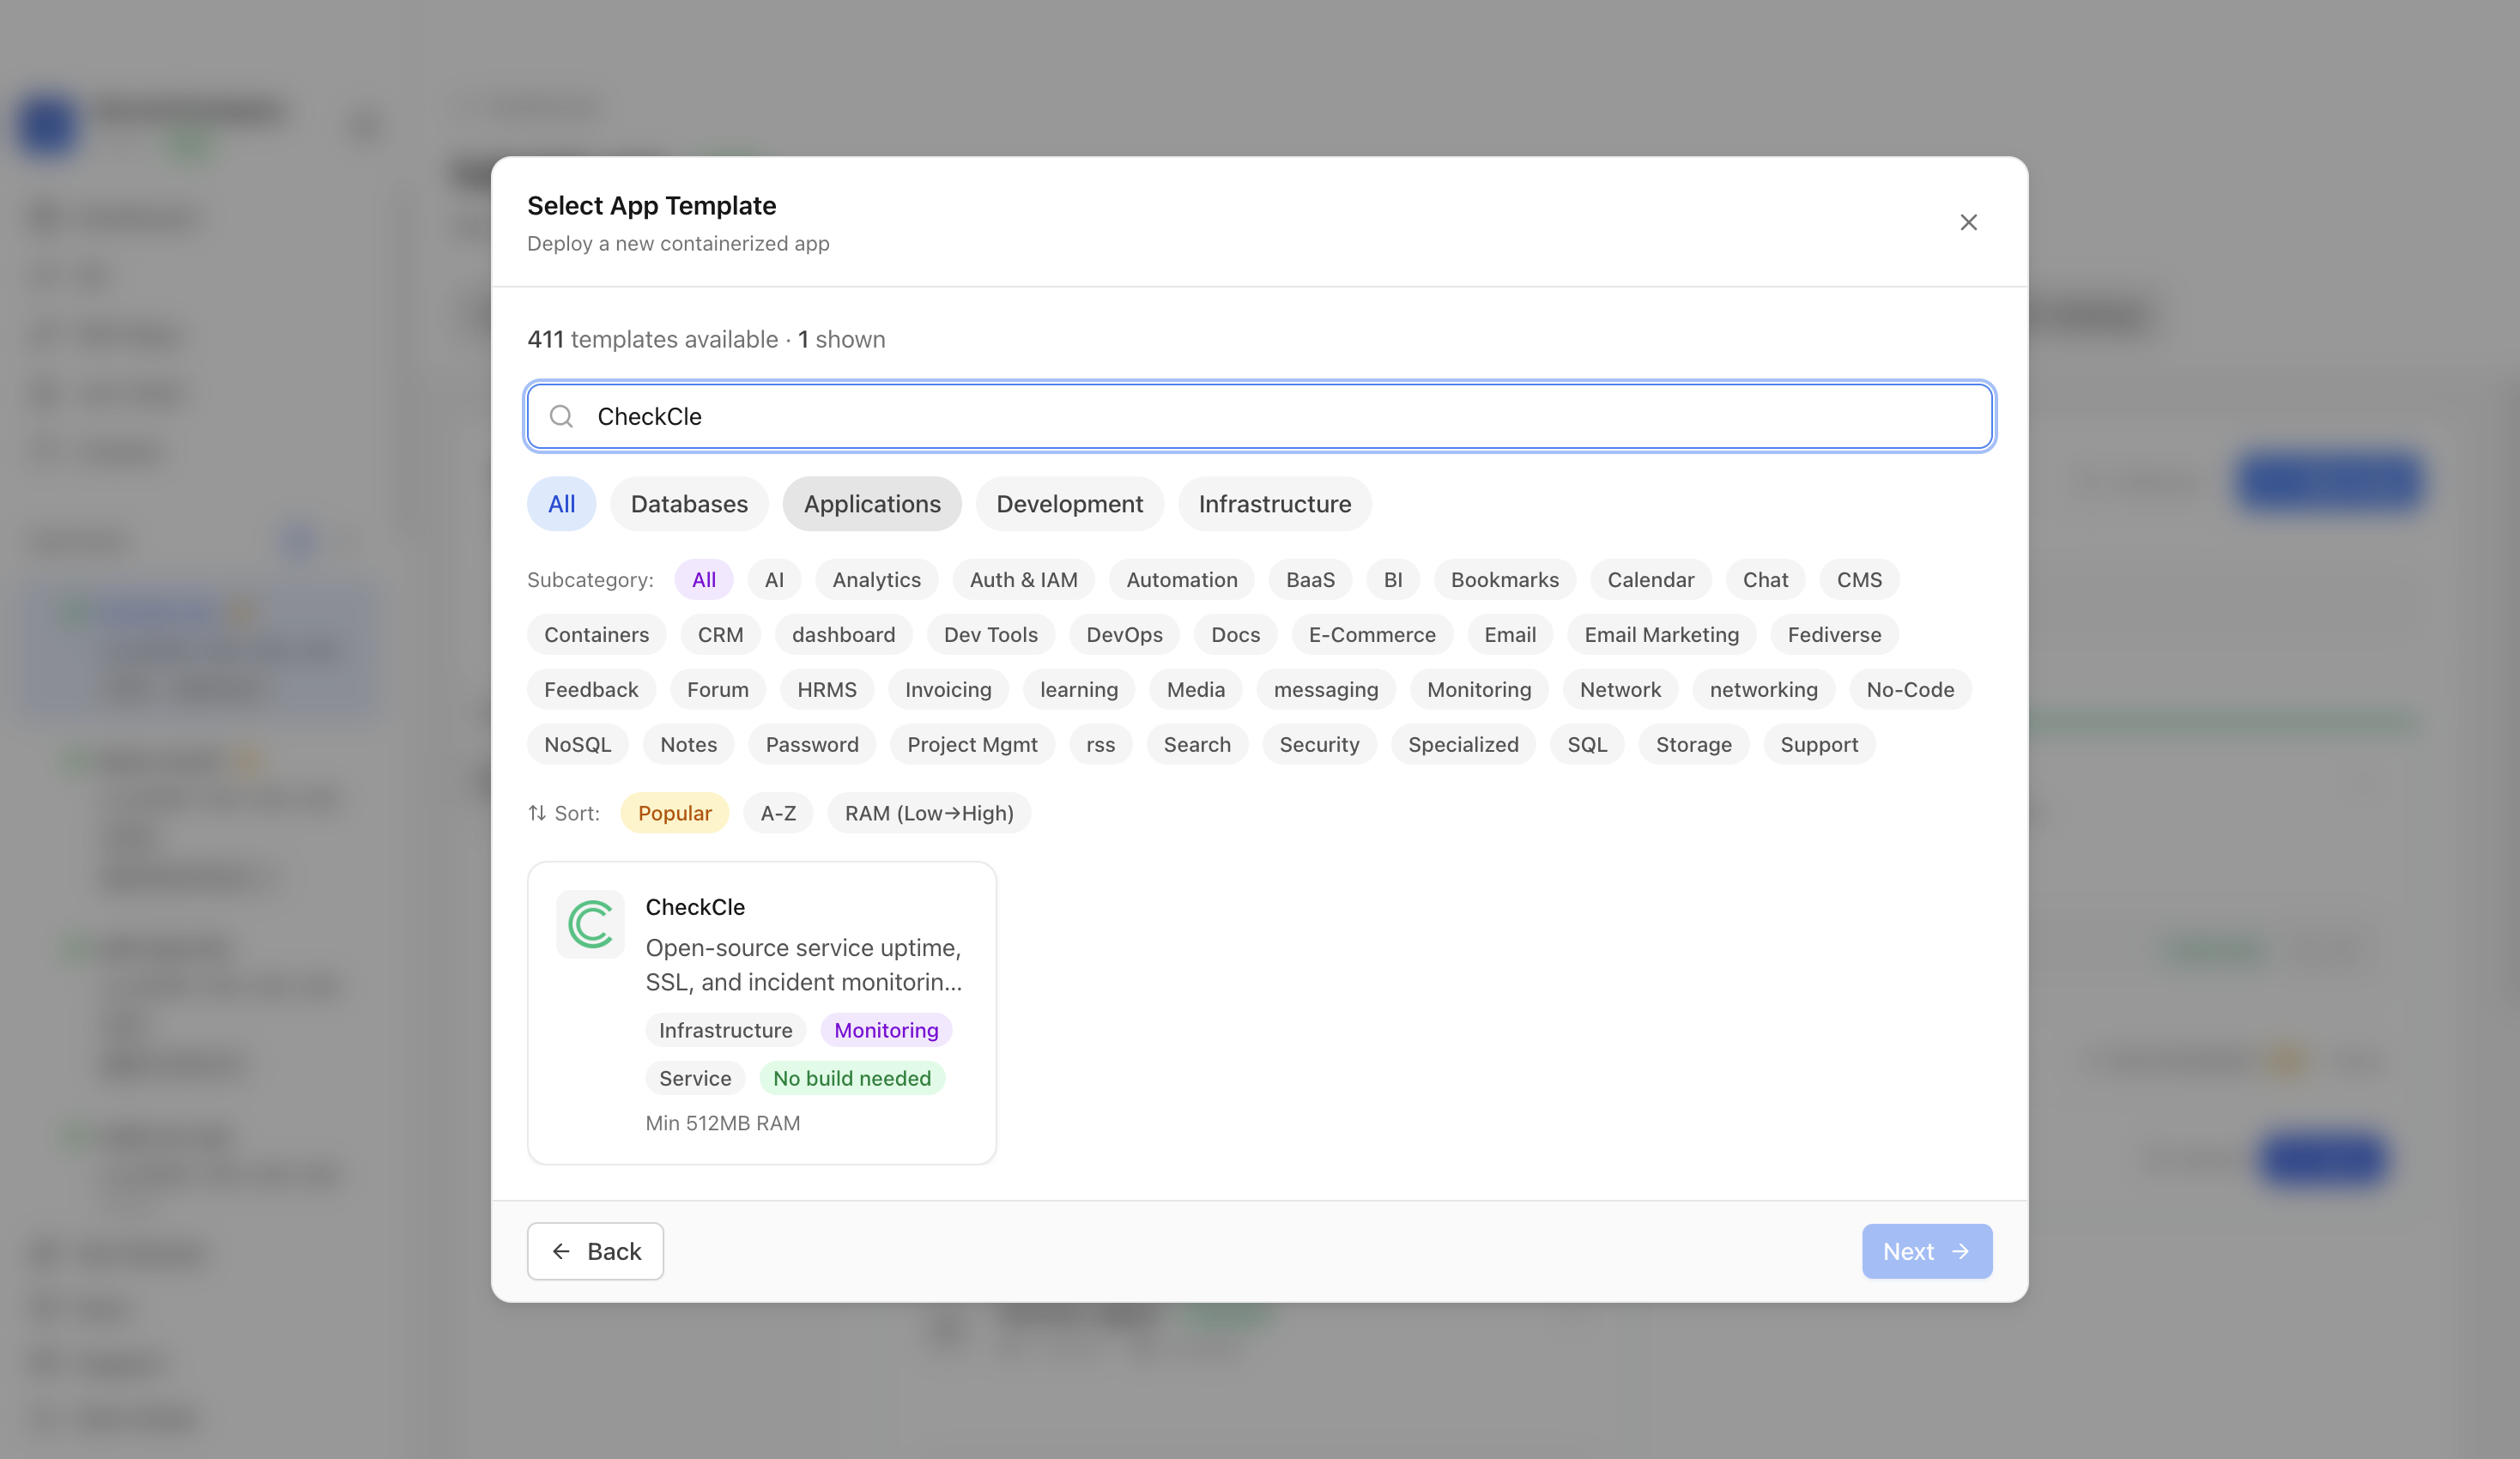The height and width of the screenshot is (1459, 2520).
Task: Filter by E-Commerce subcategory
Action: [x=1371, y=635]
